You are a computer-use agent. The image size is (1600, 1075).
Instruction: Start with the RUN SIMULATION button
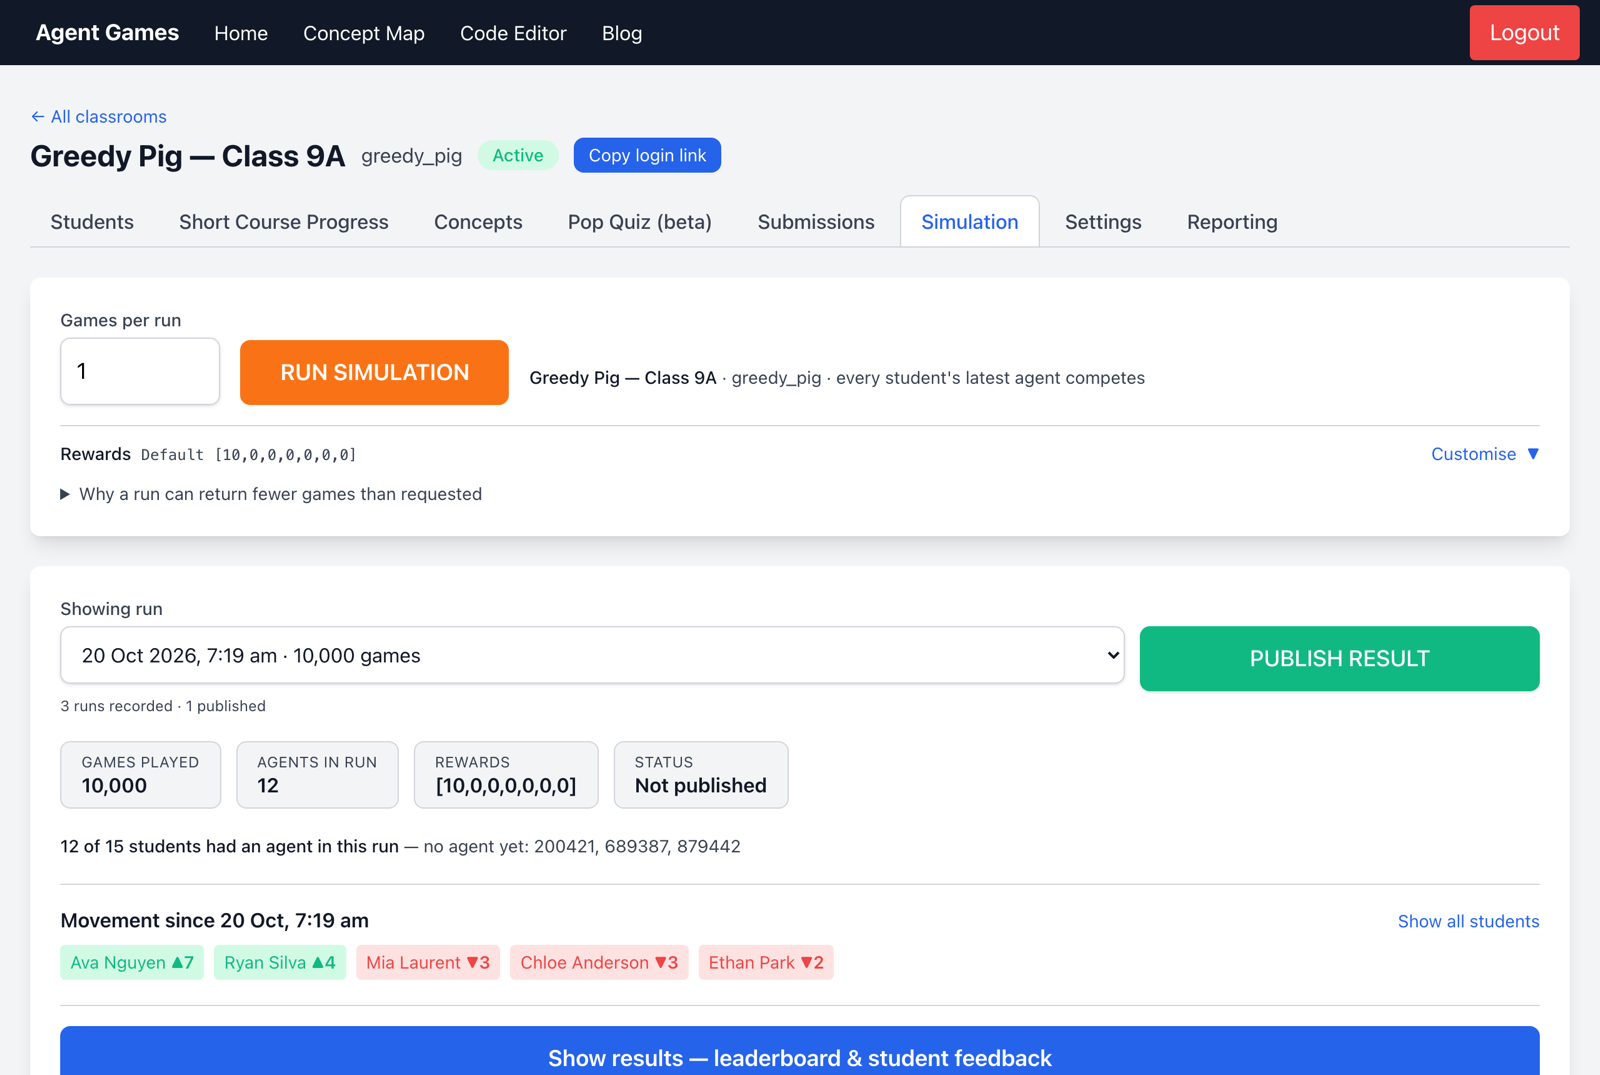pos(374,372)
